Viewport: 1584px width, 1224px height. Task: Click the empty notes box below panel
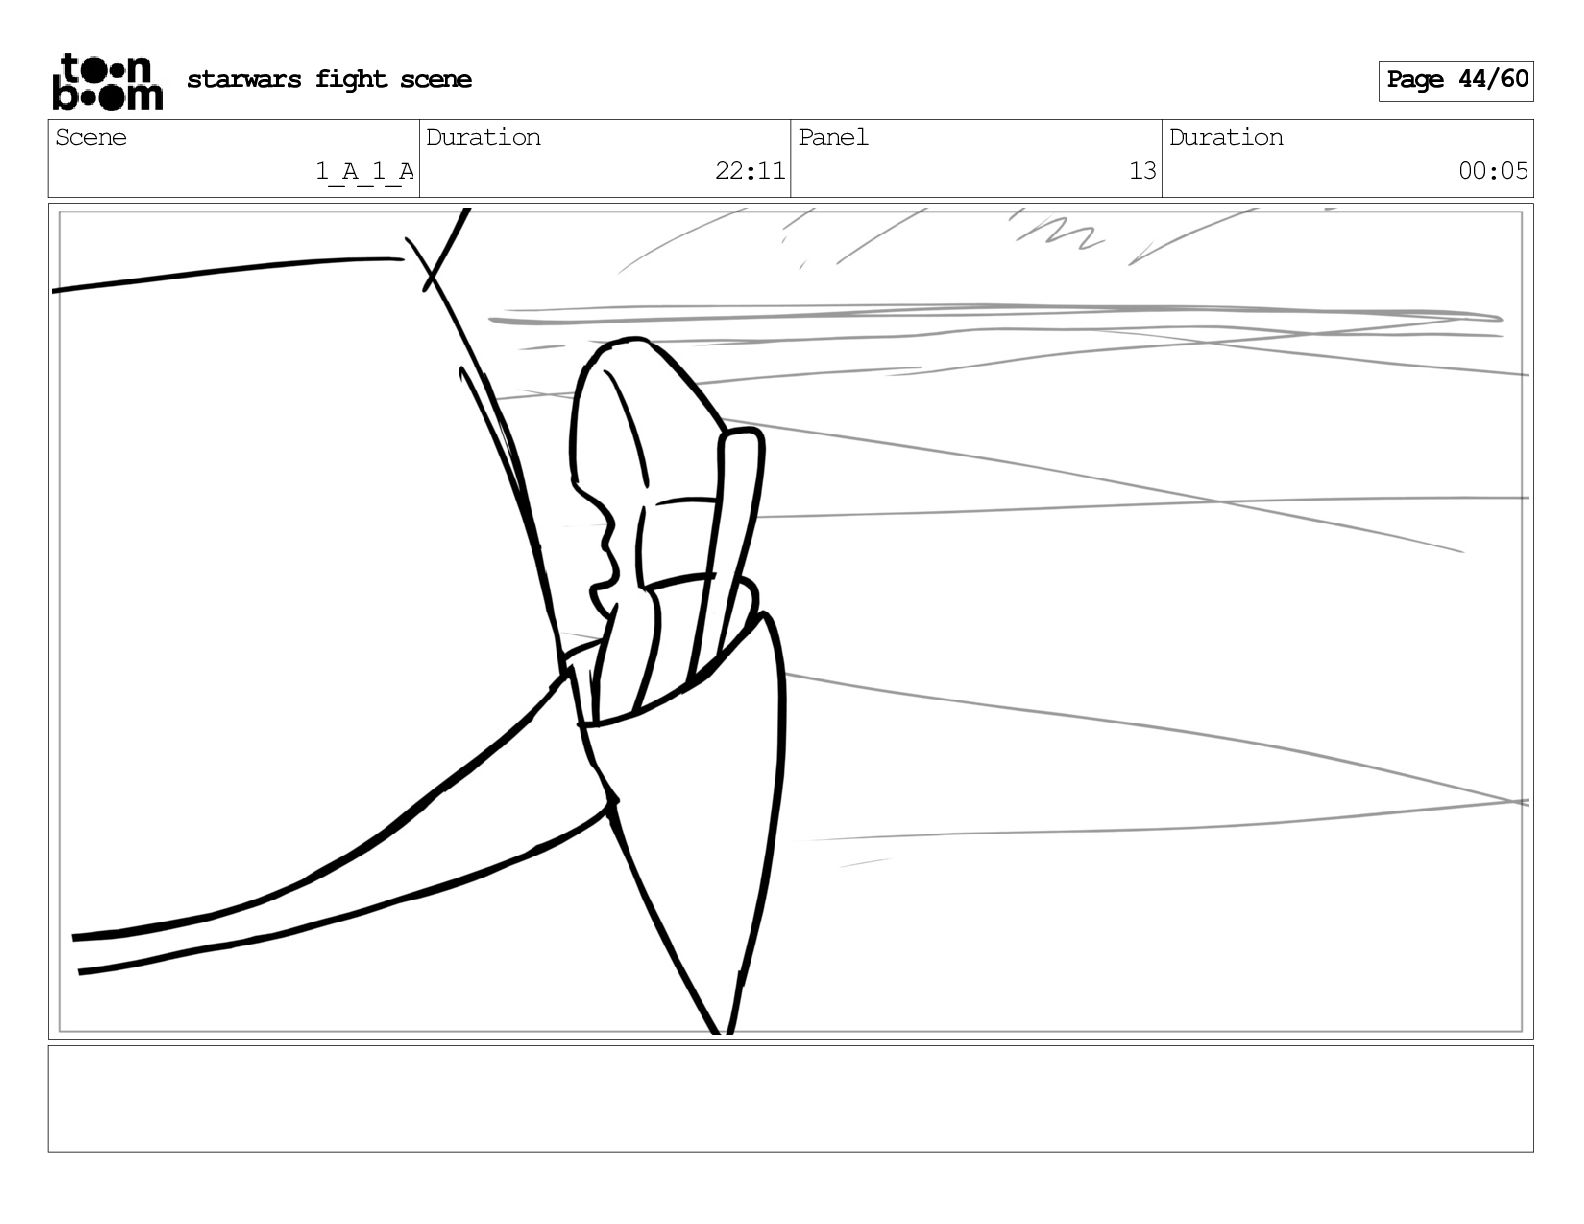pos(790,1099)
